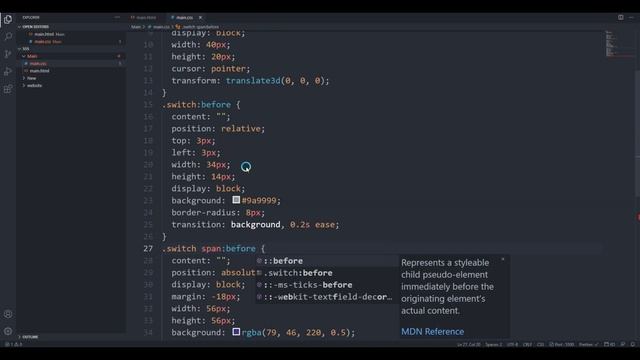Open the Source Control view

8,54
